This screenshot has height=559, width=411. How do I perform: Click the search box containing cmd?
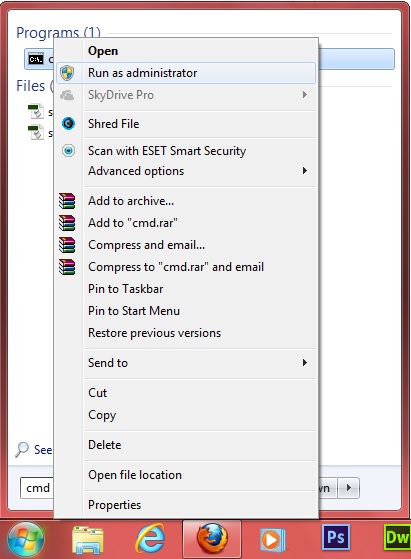point(37,488)
